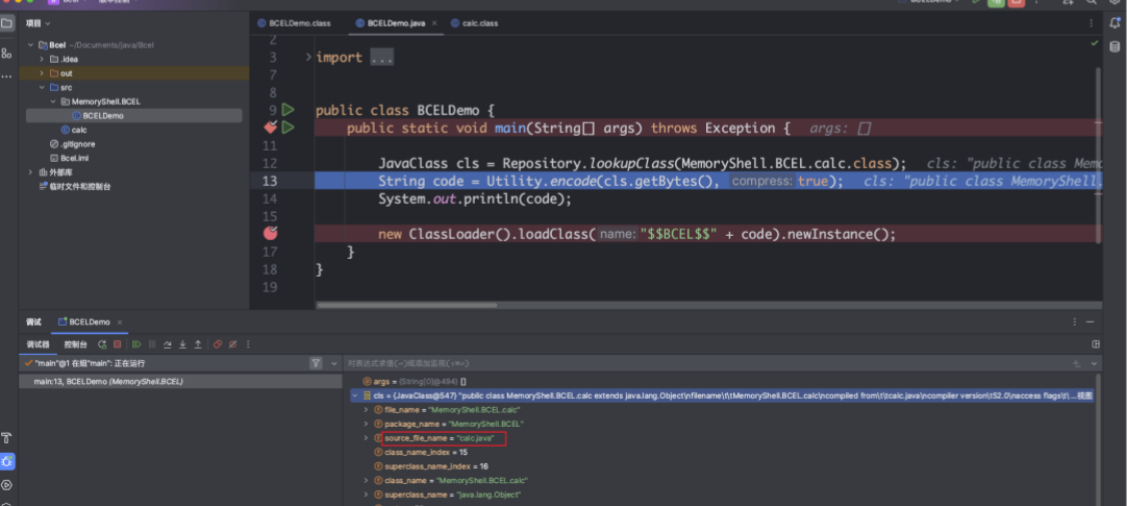Select BCELDemo in the project tree
This screenshot has width=1127, height=506.
pyautogui.click(x=134, y=116)
